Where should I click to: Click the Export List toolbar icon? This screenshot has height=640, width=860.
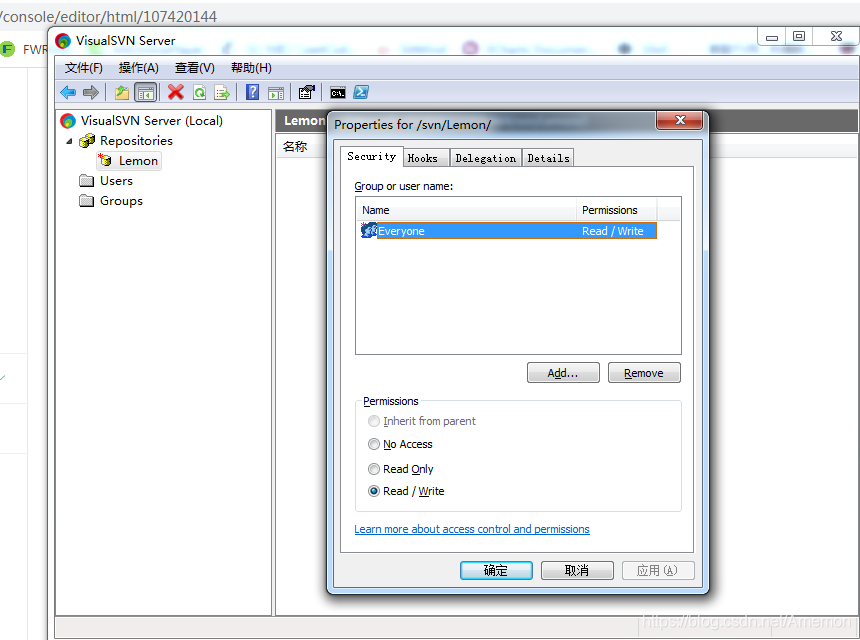[x=222, y=92]
